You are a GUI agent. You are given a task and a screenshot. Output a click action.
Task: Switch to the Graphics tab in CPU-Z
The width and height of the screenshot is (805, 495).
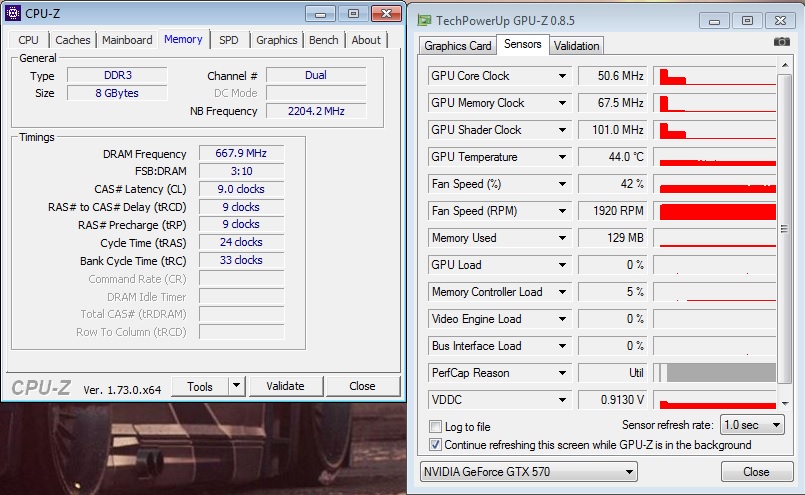pos(277,40)
